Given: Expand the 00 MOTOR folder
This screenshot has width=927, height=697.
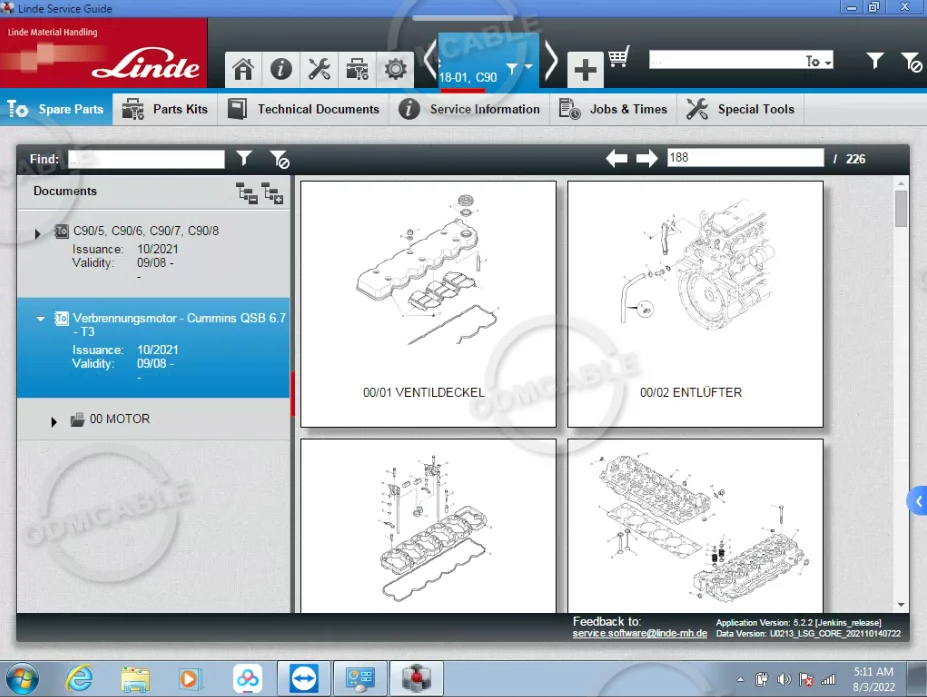Looking at the screenshot, I should (54, 422).
